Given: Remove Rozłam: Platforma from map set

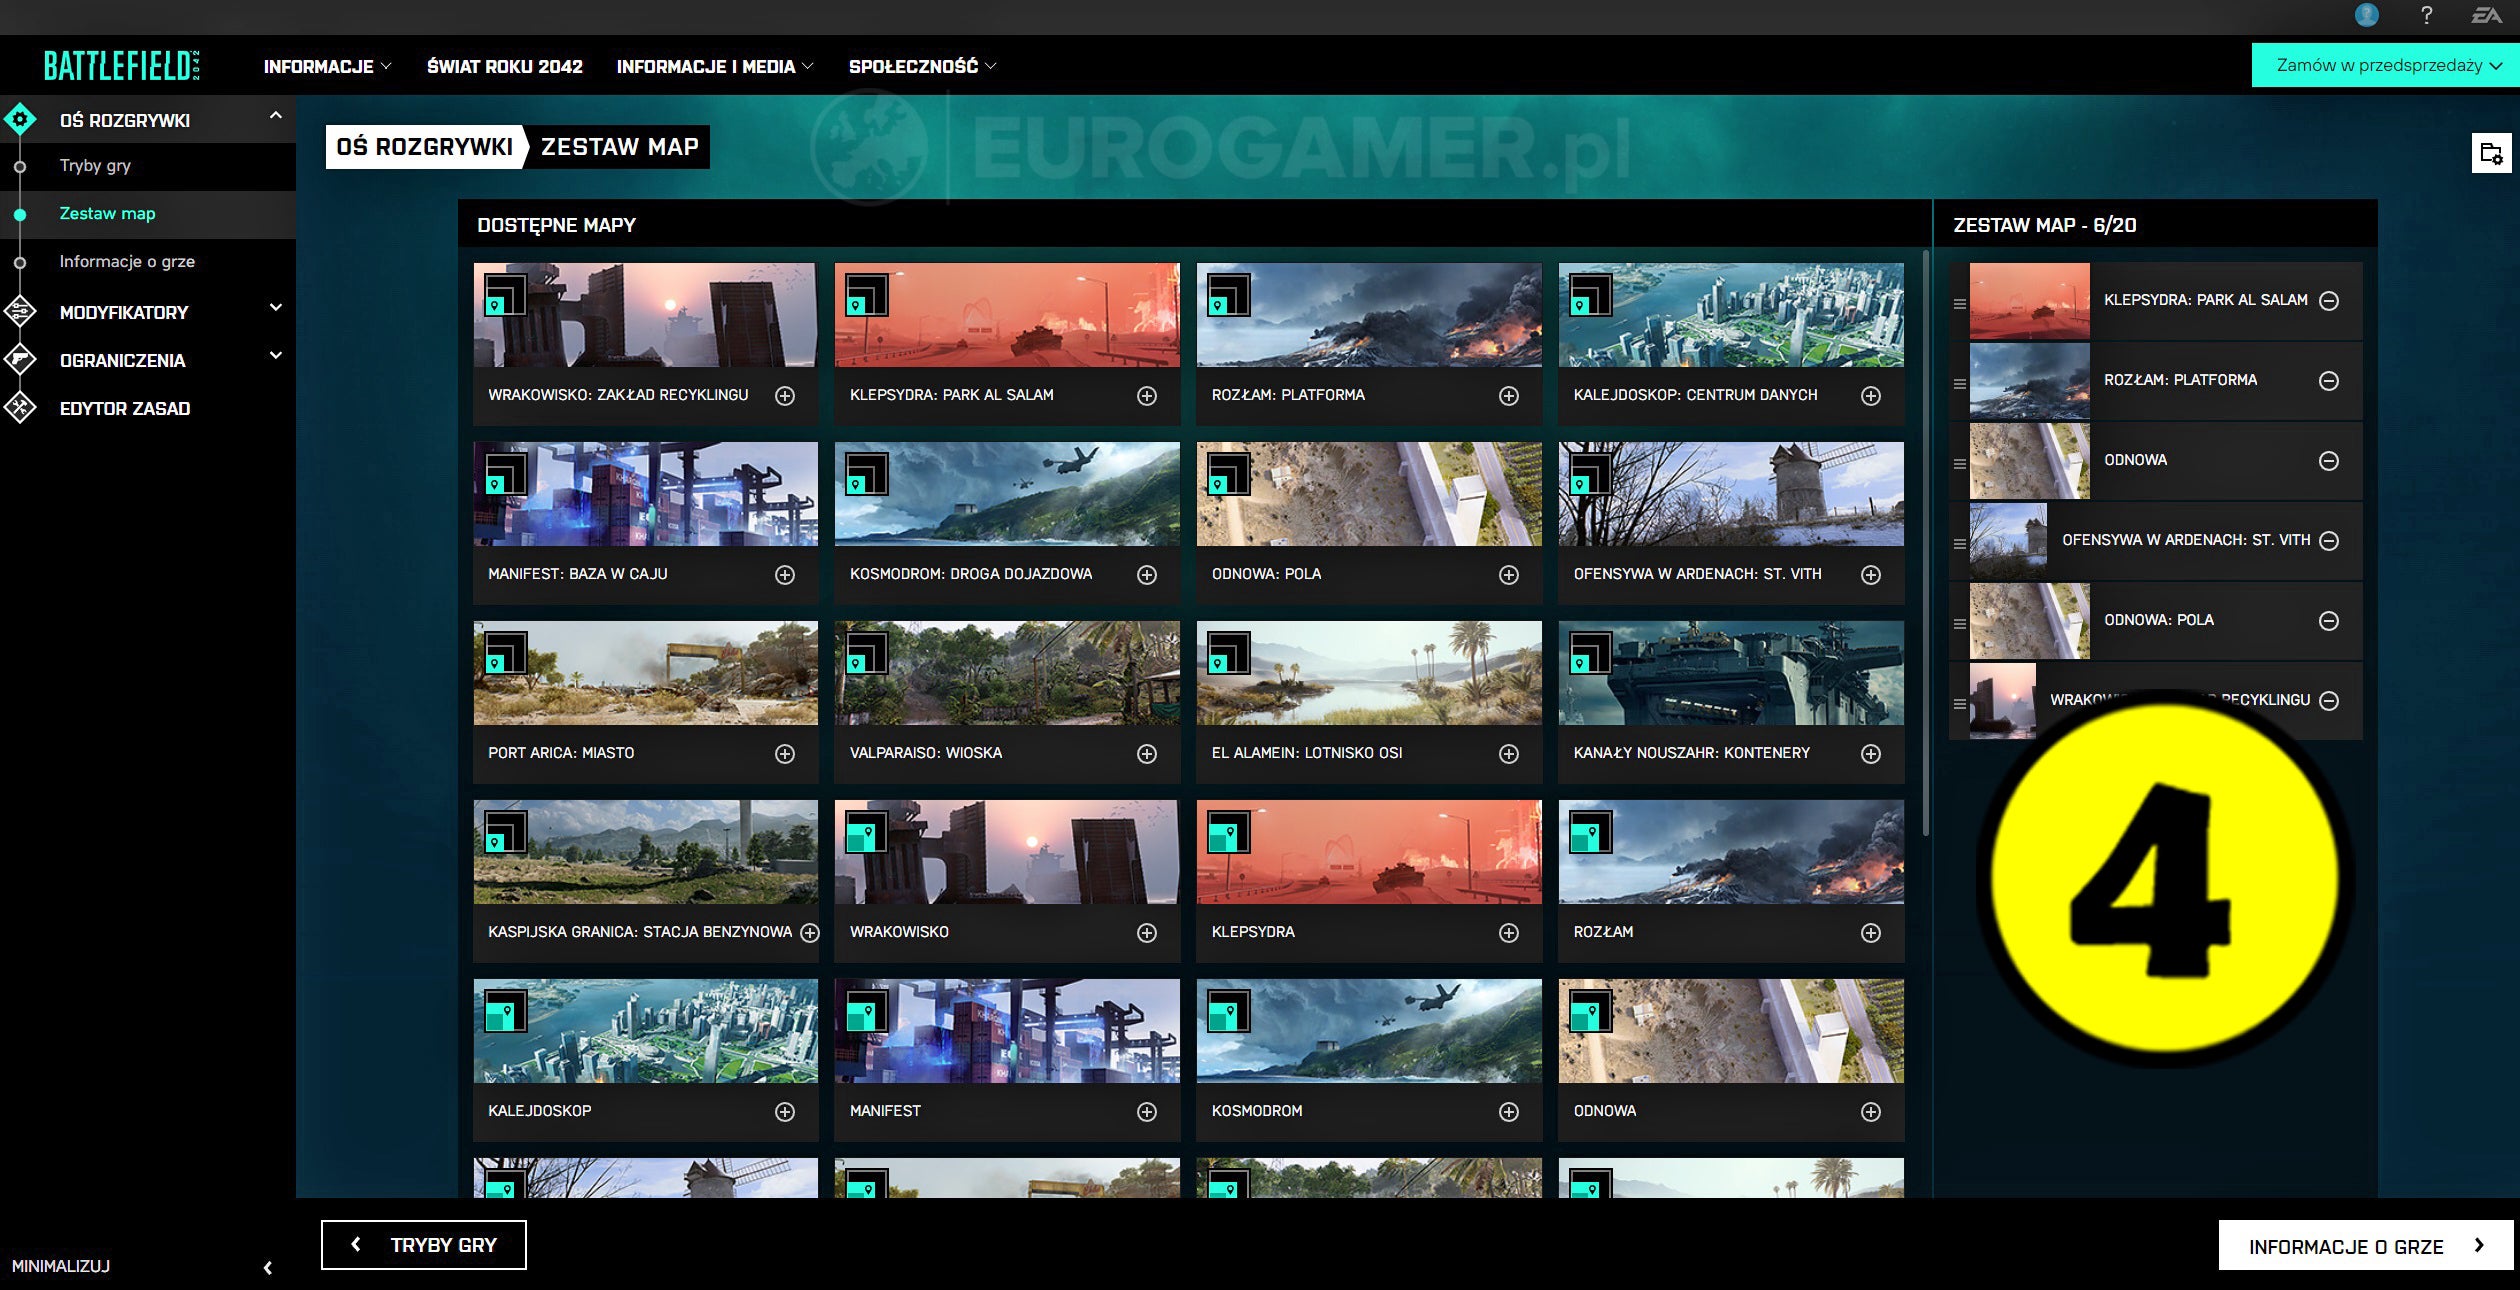Looking at the screenshot, I should 2329,381.
